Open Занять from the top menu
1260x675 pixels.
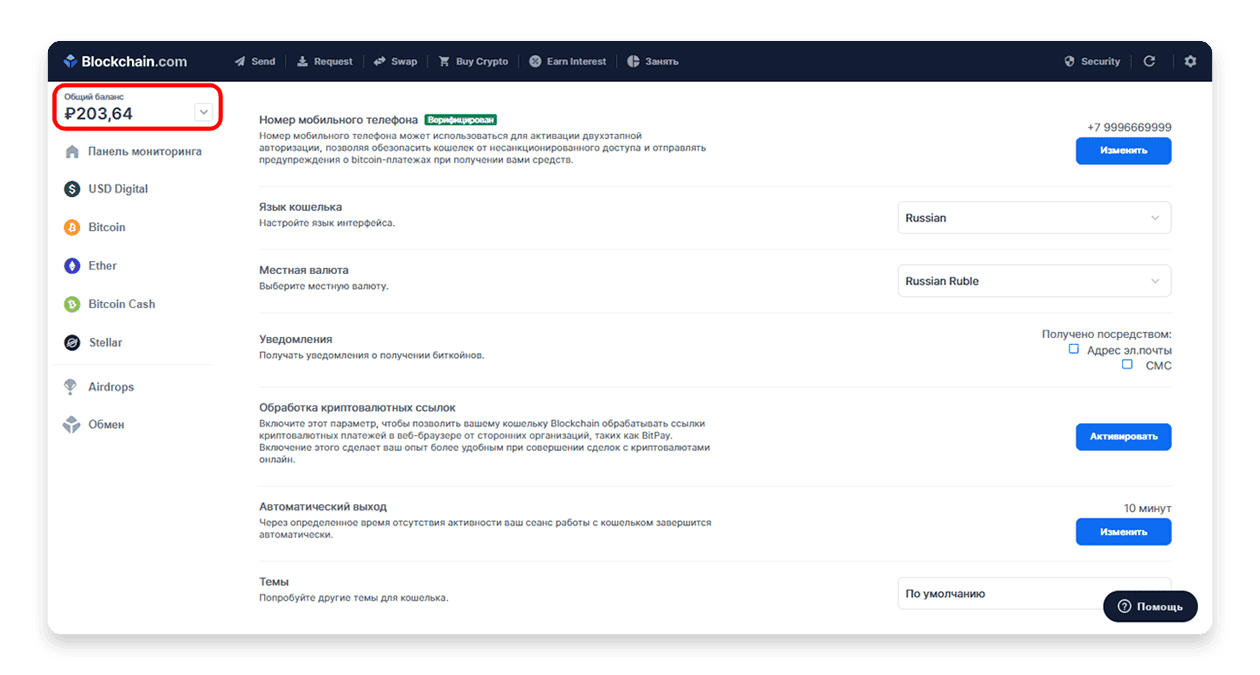[653, 61]
